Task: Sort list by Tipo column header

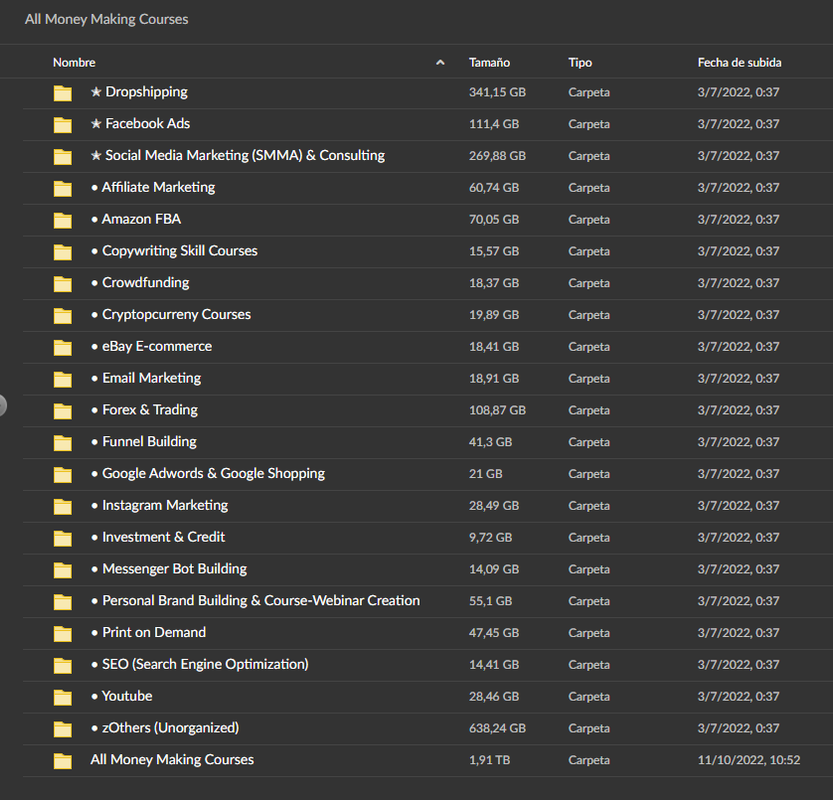Action: click(580, 63)
